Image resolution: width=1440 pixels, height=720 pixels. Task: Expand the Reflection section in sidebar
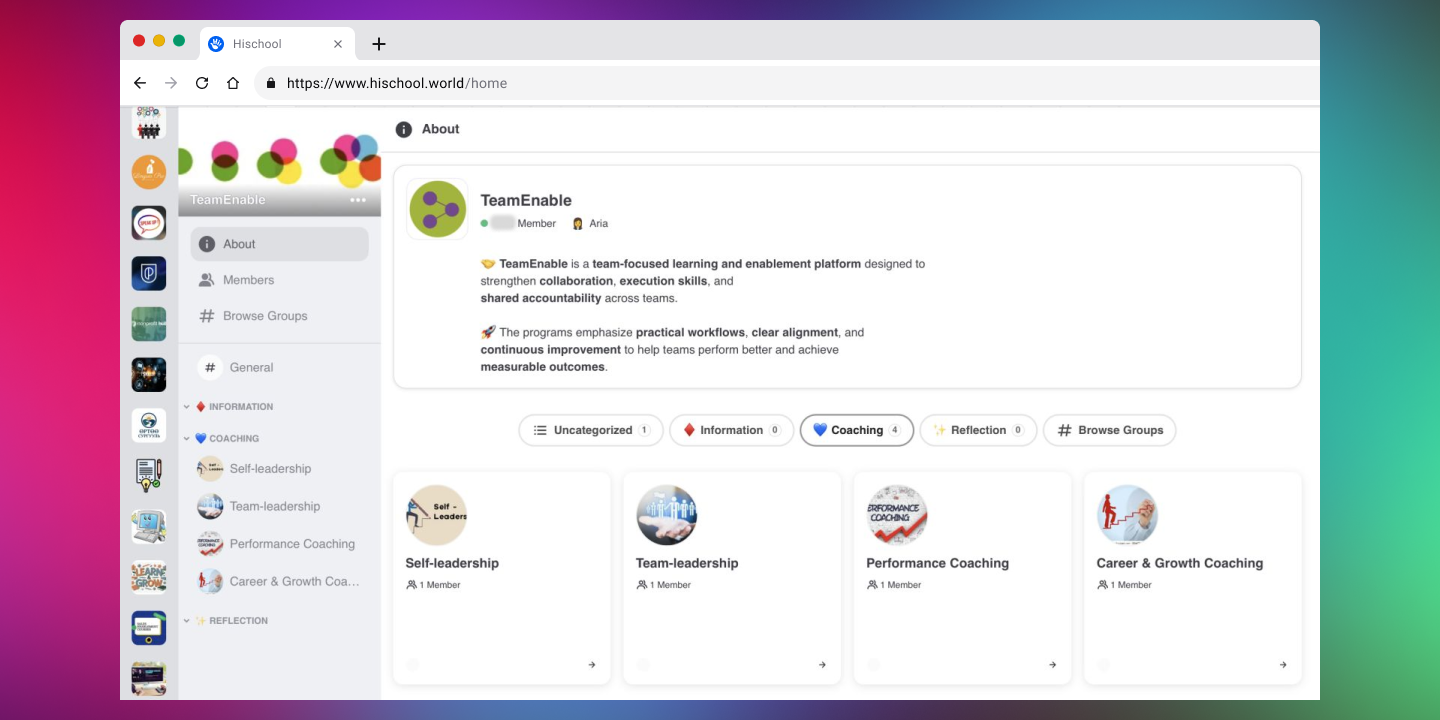click(187, 621)
